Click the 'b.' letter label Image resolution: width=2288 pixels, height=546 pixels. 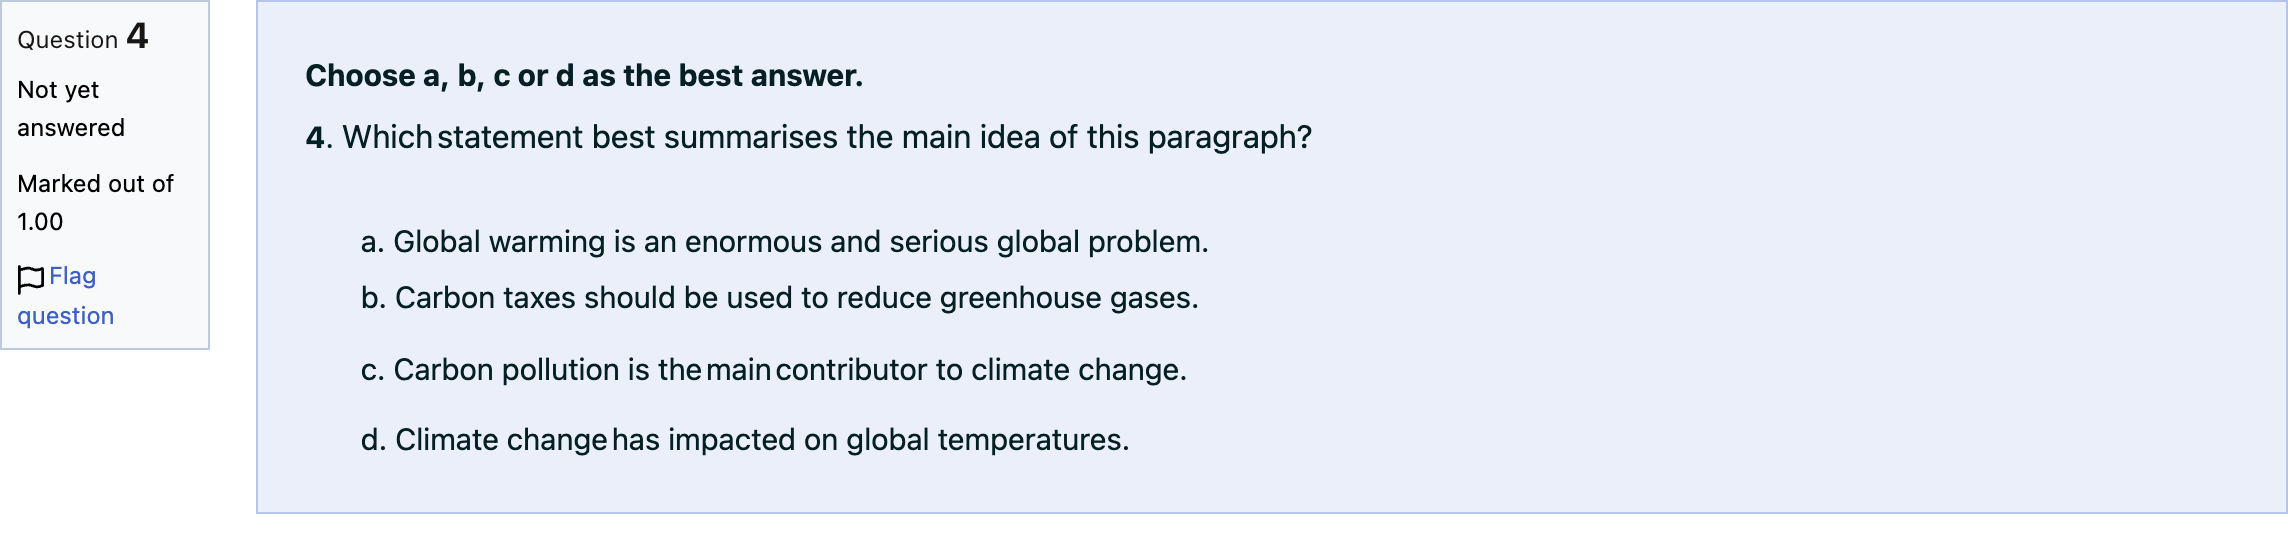coord(374,298)
